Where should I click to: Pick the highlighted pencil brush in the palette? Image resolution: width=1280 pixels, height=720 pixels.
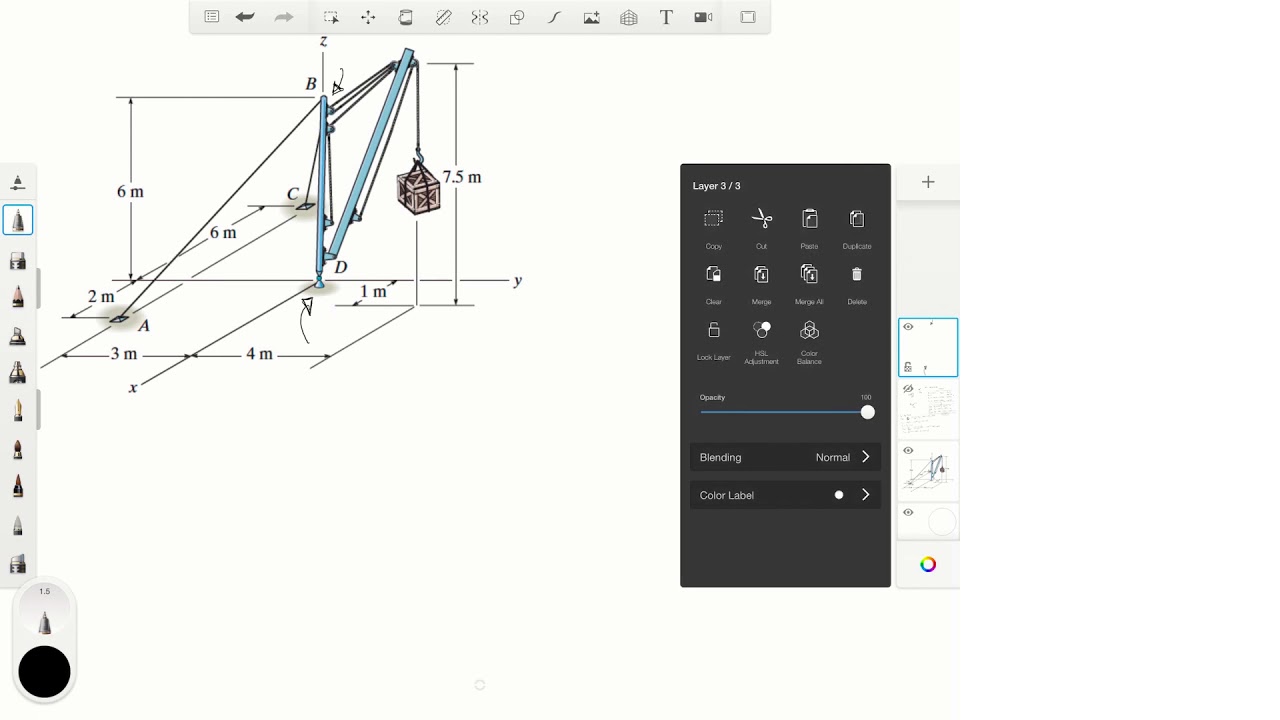coord(18,220)
